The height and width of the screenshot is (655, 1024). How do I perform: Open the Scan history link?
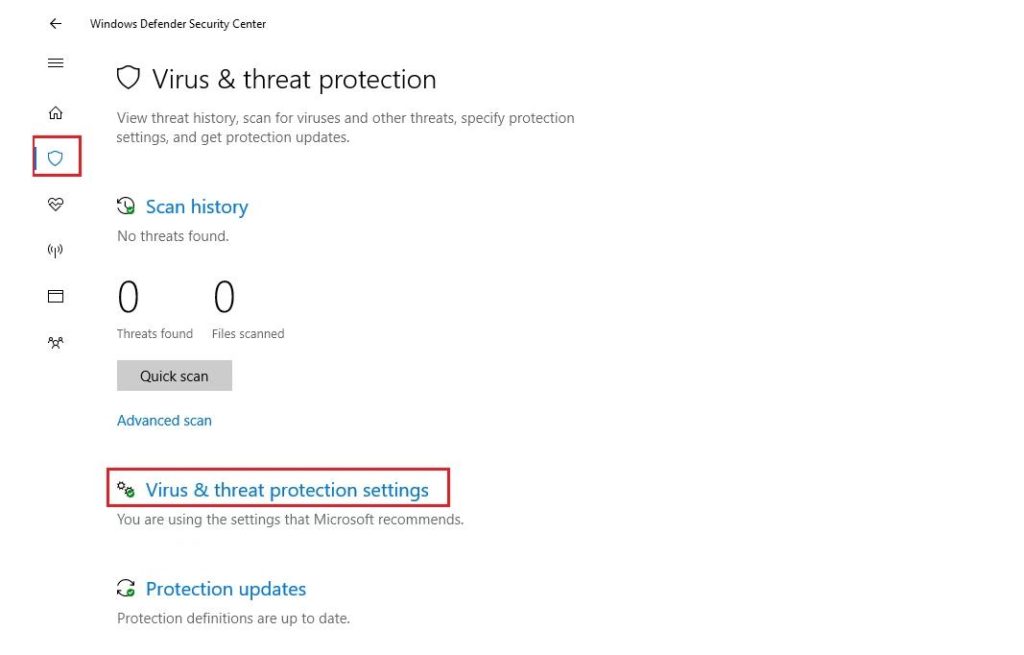point(196,207)
